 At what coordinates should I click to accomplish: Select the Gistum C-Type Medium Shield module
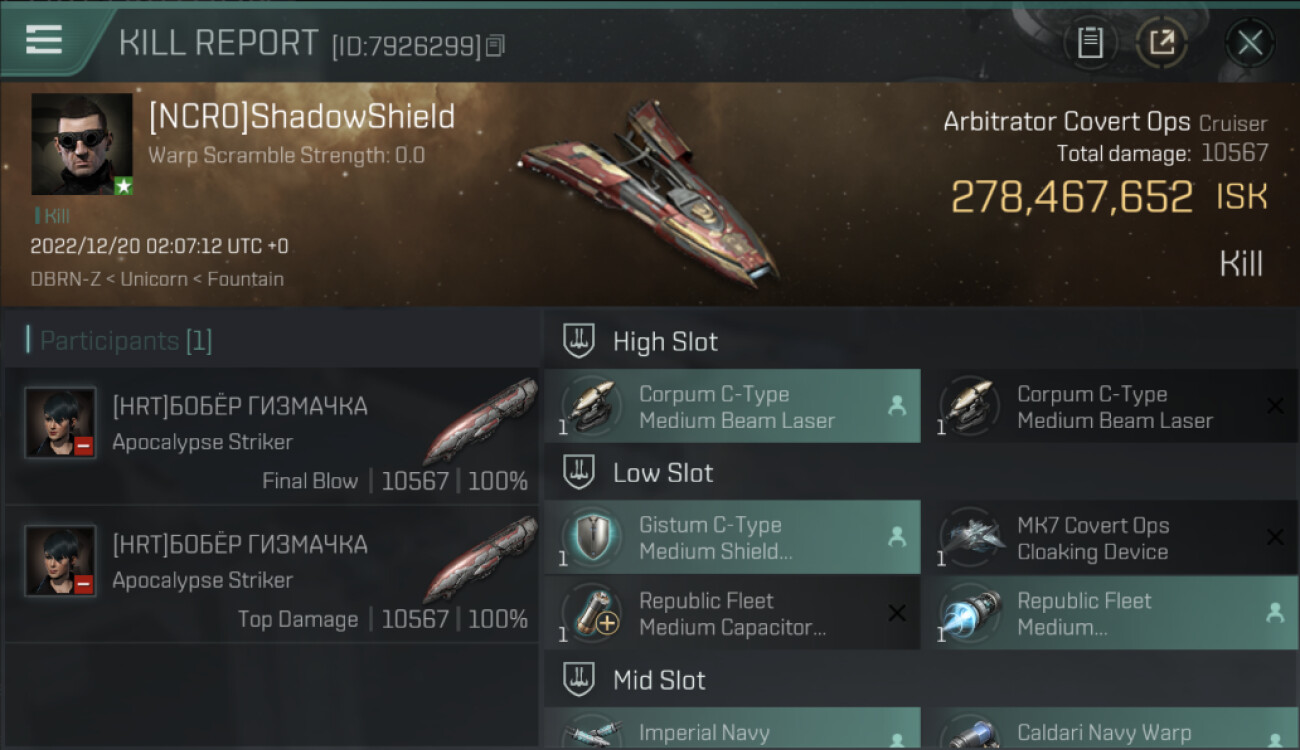click(732, 538)
